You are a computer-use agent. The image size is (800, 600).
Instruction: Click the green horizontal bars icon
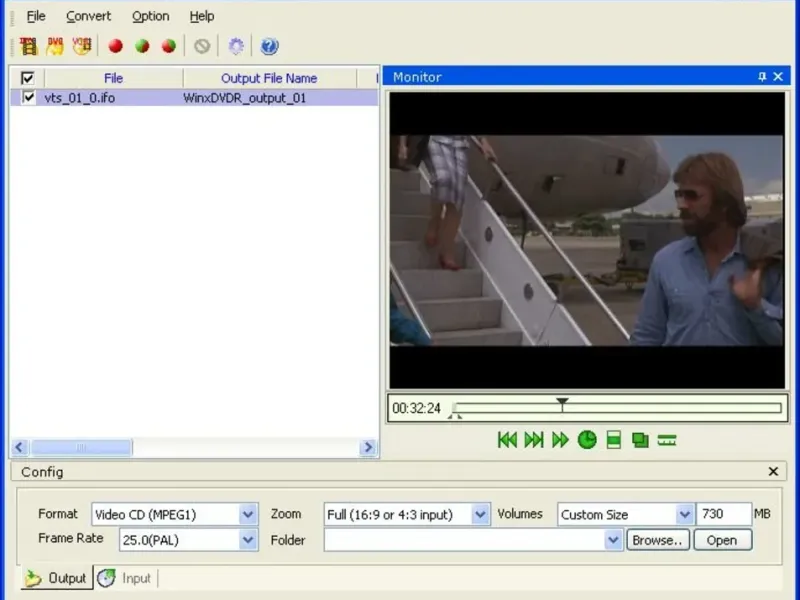click(x=667, y=440)
